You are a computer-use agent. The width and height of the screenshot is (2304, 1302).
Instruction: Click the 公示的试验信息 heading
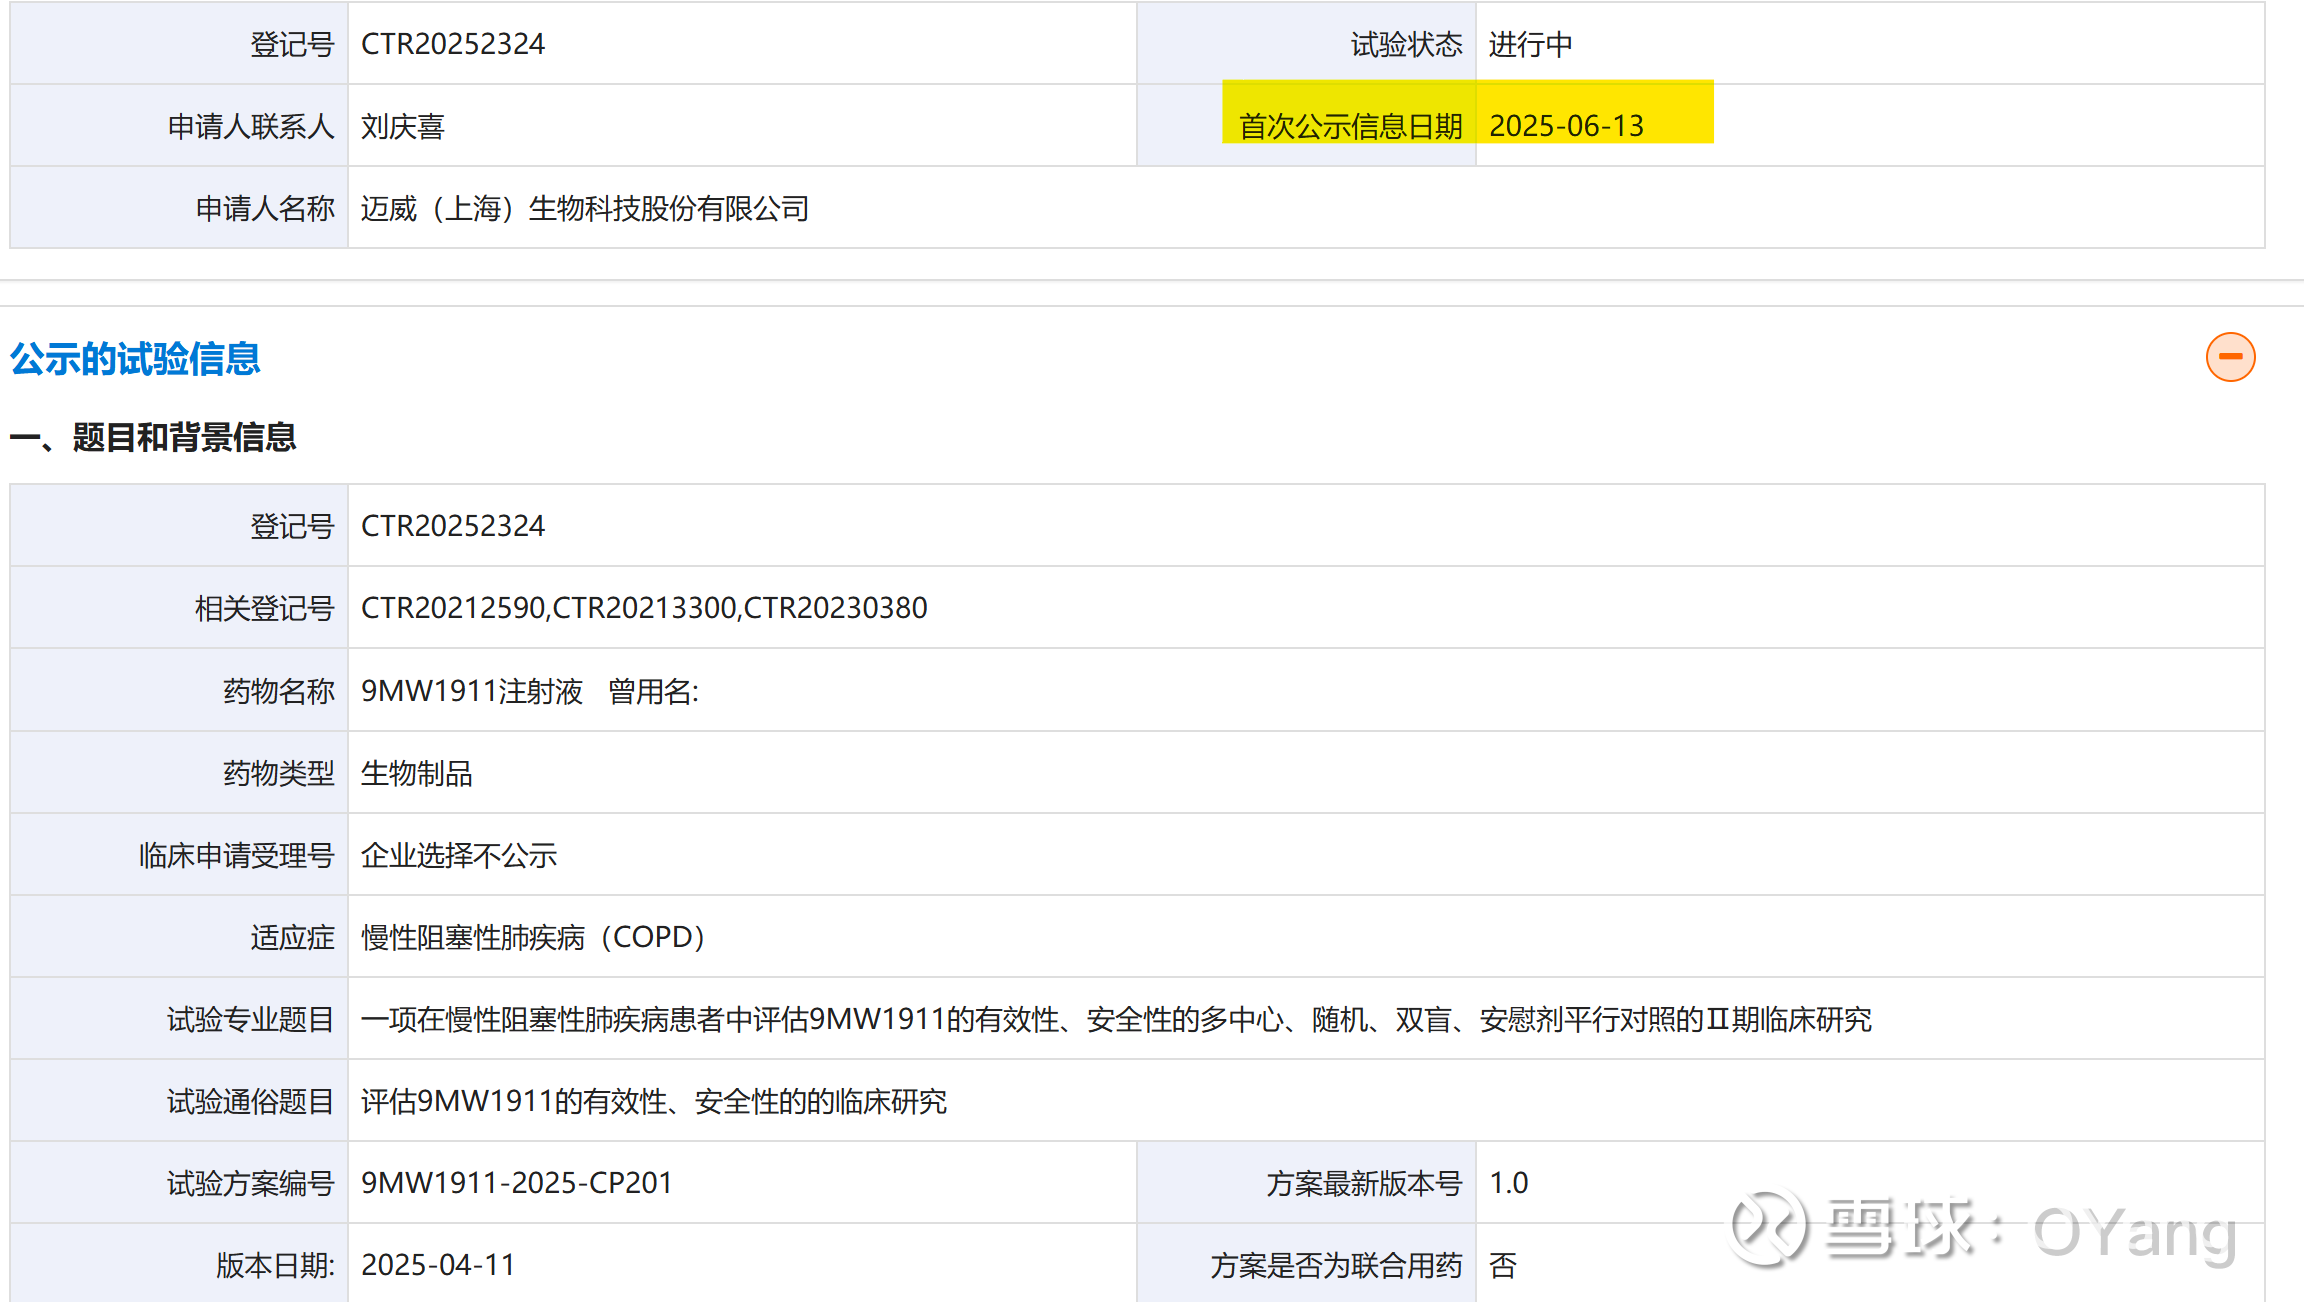pyautogui.click(x=135, y=359)
